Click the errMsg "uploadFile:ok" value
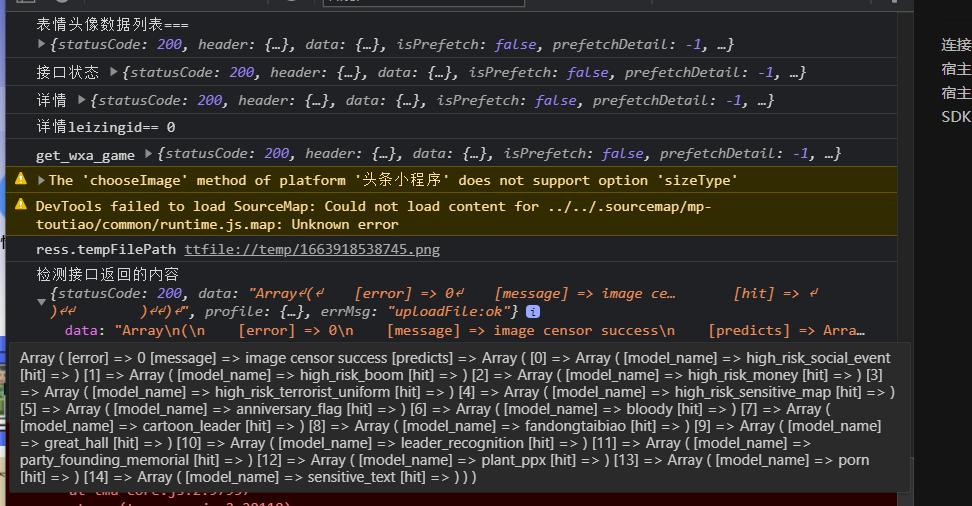 click(x=453, y=312)
